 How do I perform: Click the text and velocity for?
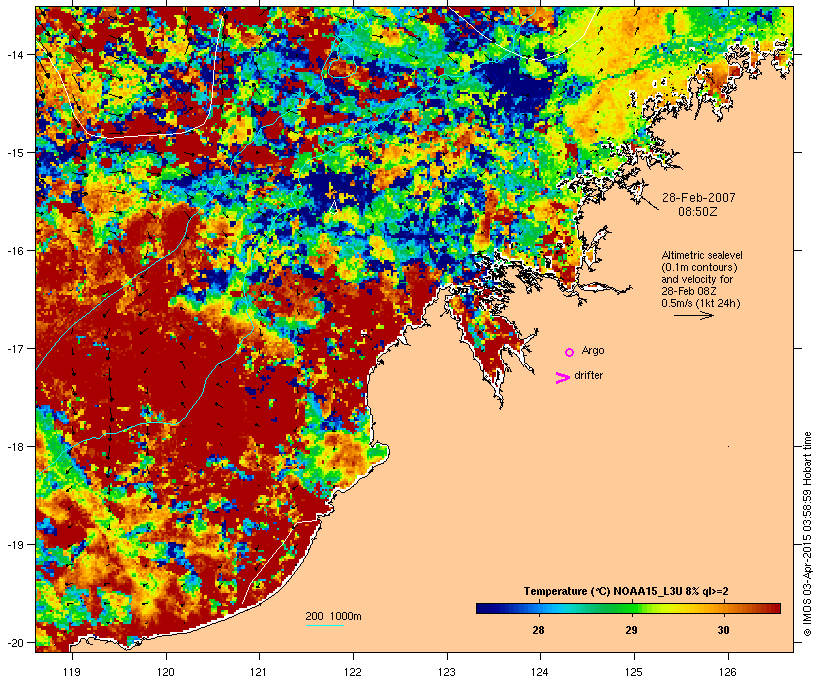click(x=697, y=279)
